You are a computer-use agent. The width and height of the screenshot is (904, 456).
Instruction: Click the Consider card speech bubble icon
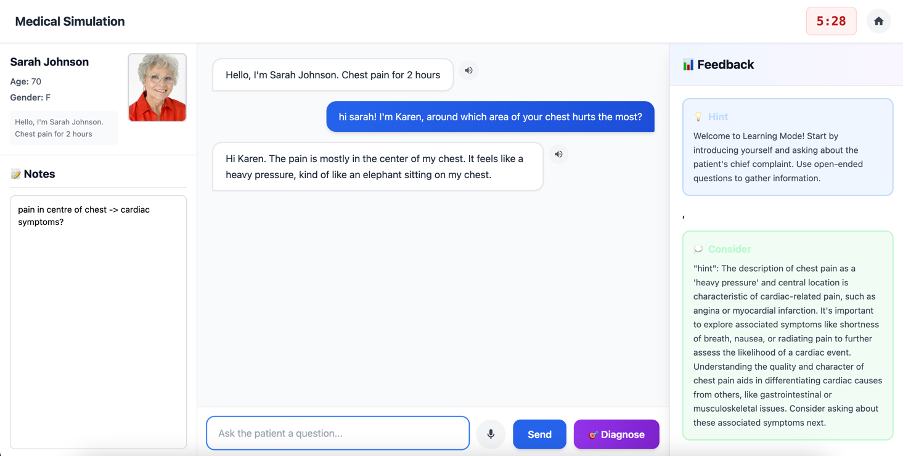(x=698, y=249)
